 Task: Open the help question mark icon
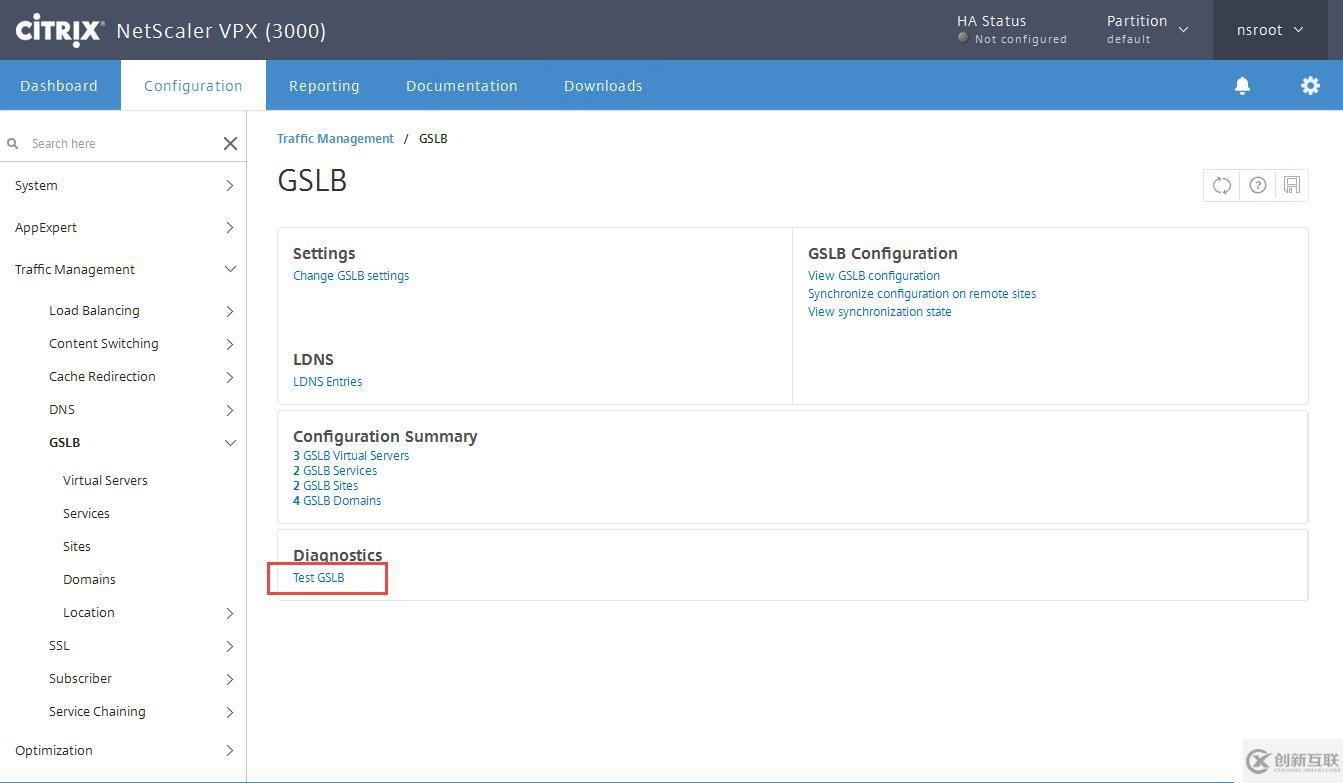pos(1258,185)
